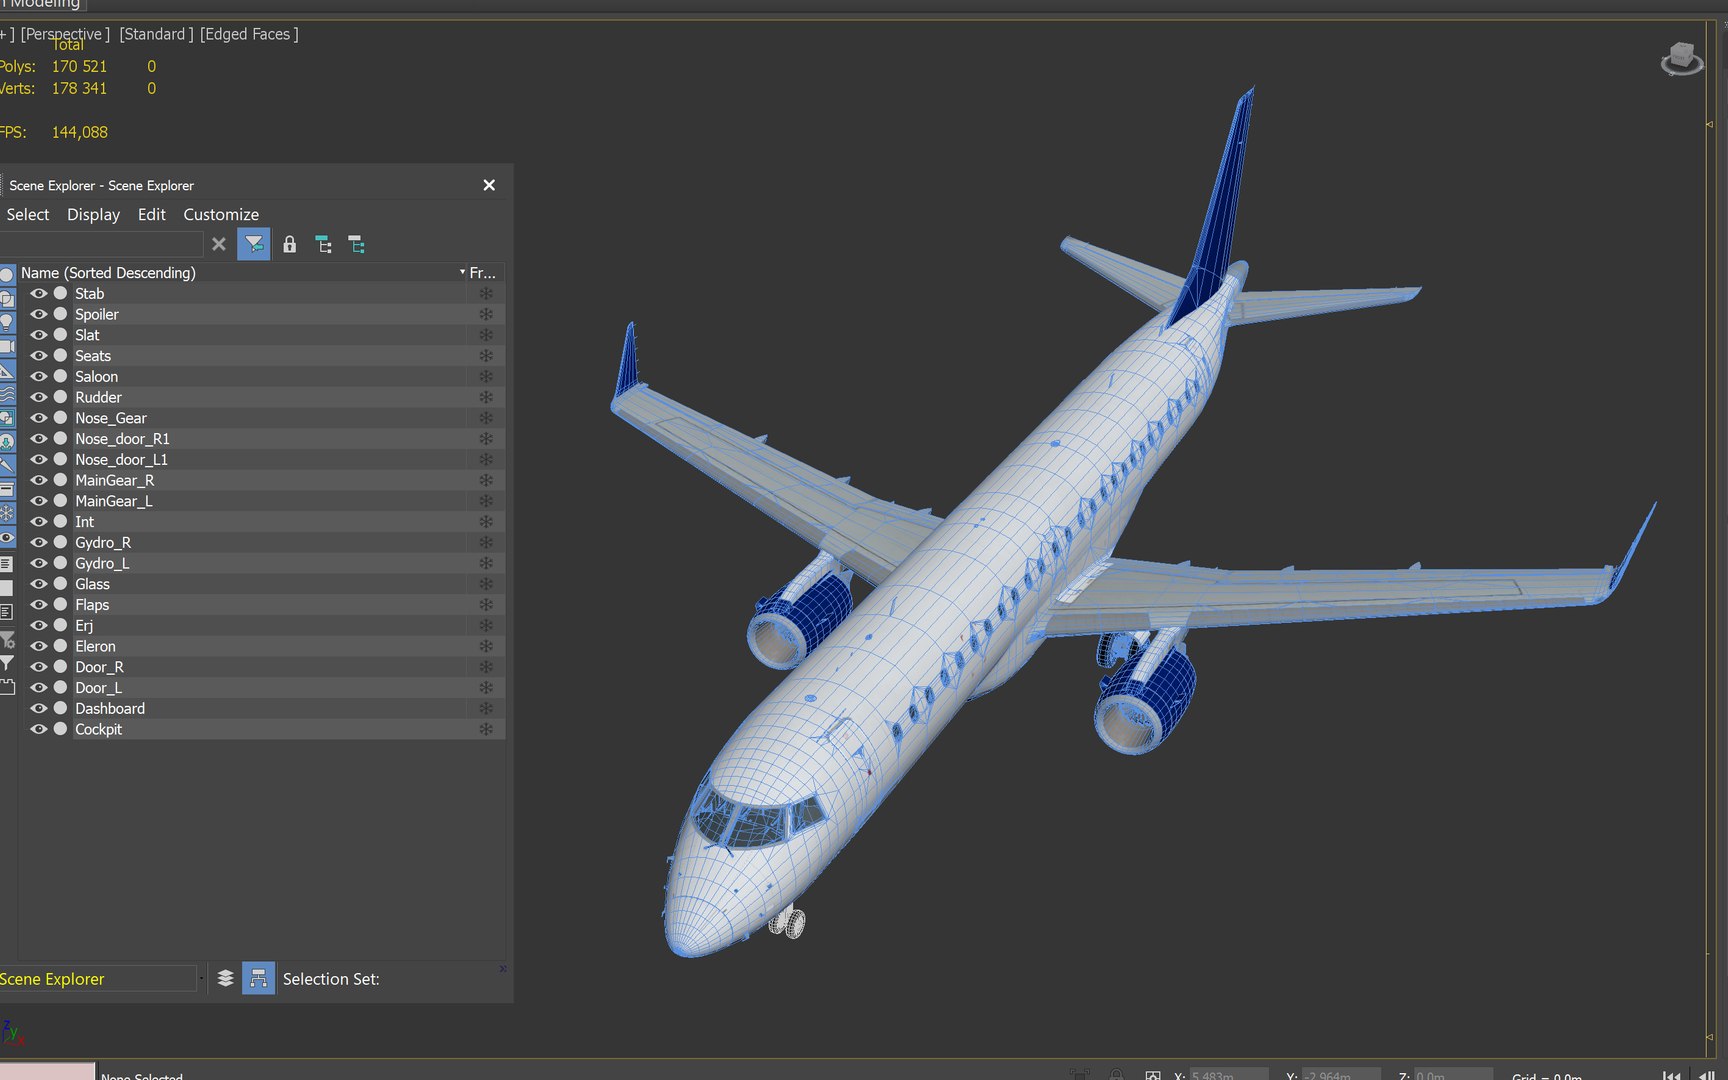Clear the search field with X icon
This screenshot has height=1080, width=1728.
pyautogui.click(x=219, y=244)
